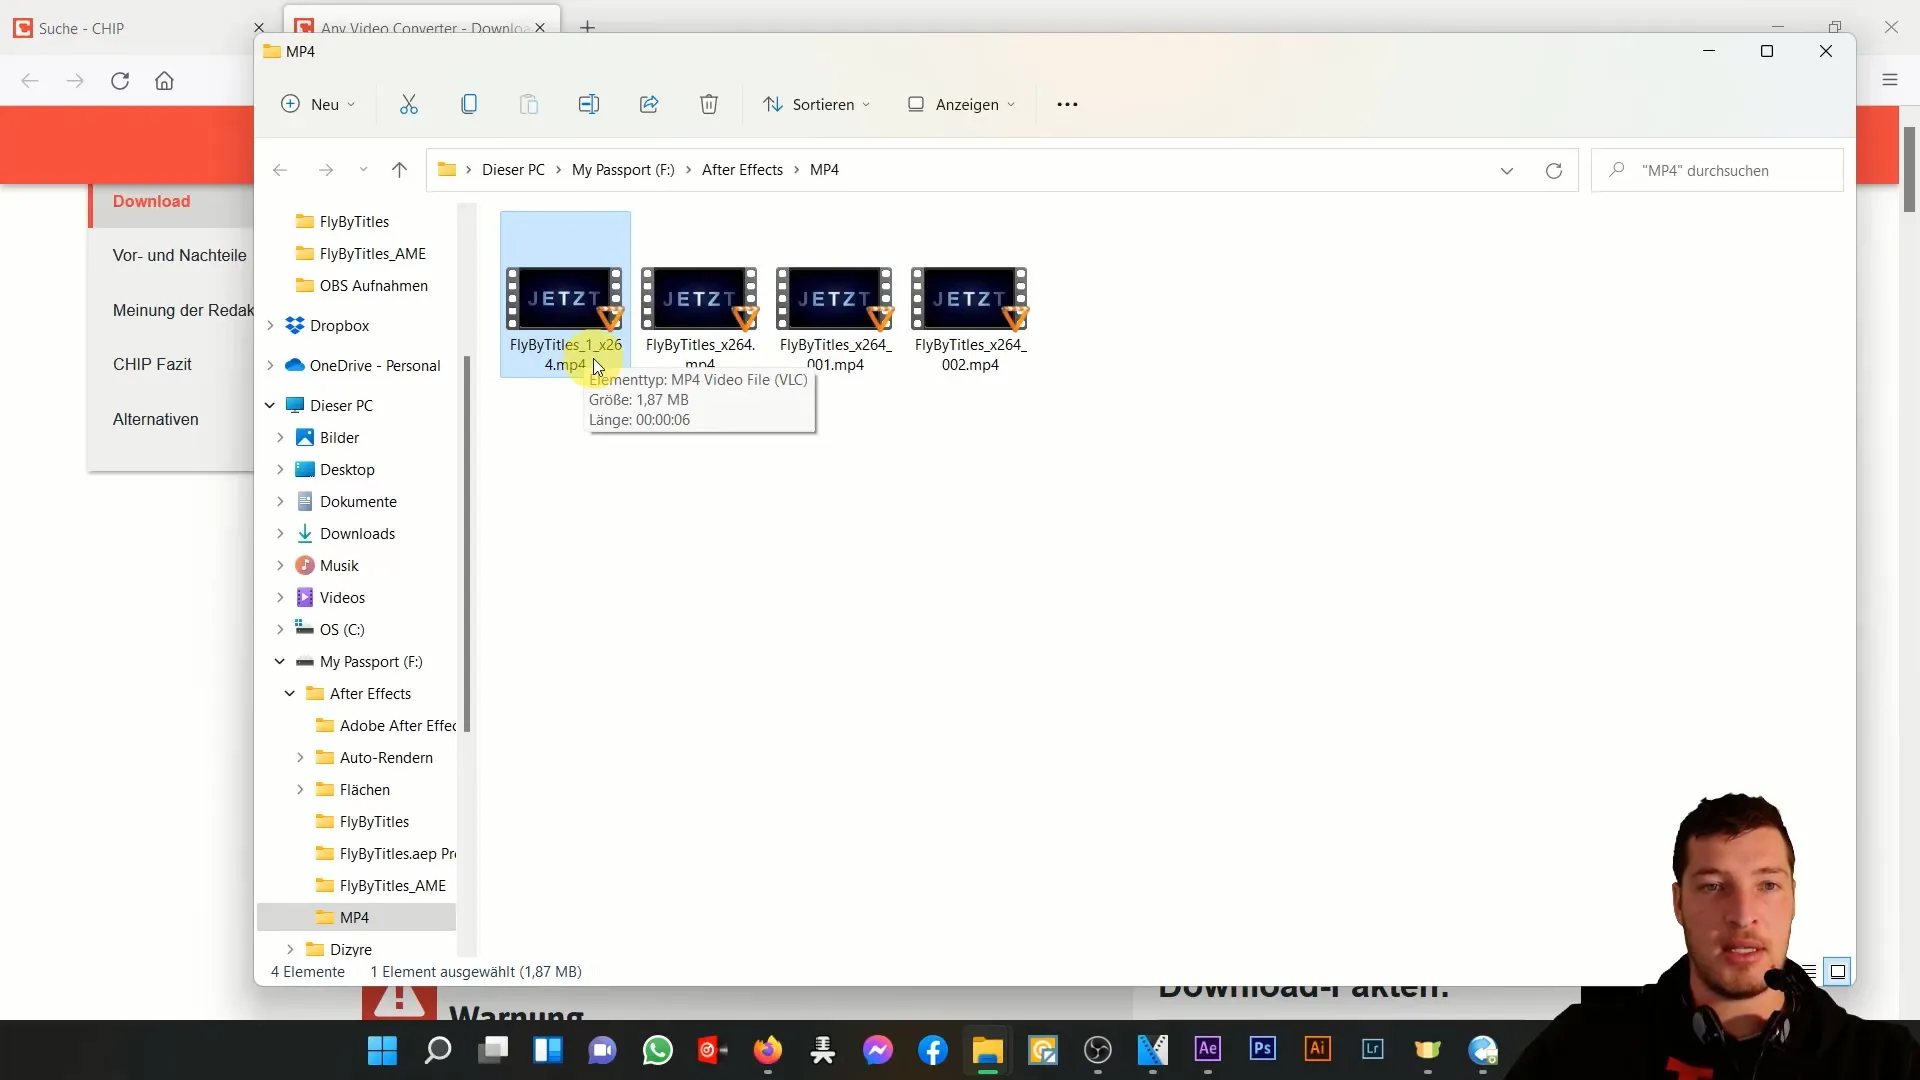Click the MP4 folder in breadcrumb
Viewport: 1920px width, 1080px height.
coord(823,169)
